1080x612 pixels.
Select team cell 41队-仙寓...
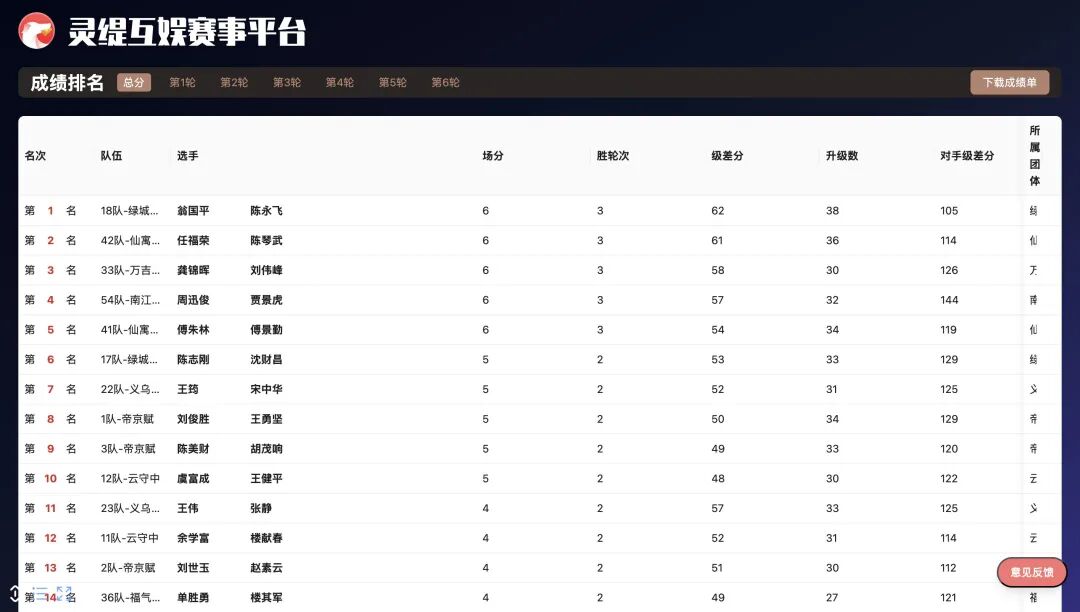(129, 330)
